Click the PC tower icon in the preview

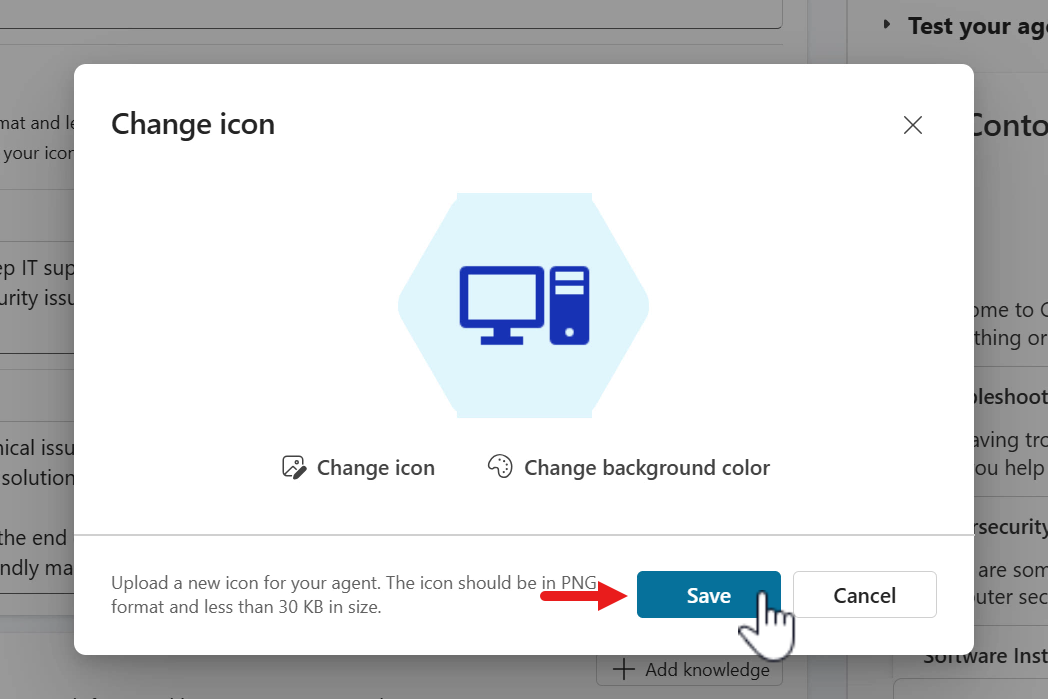(x=570, y=304)
